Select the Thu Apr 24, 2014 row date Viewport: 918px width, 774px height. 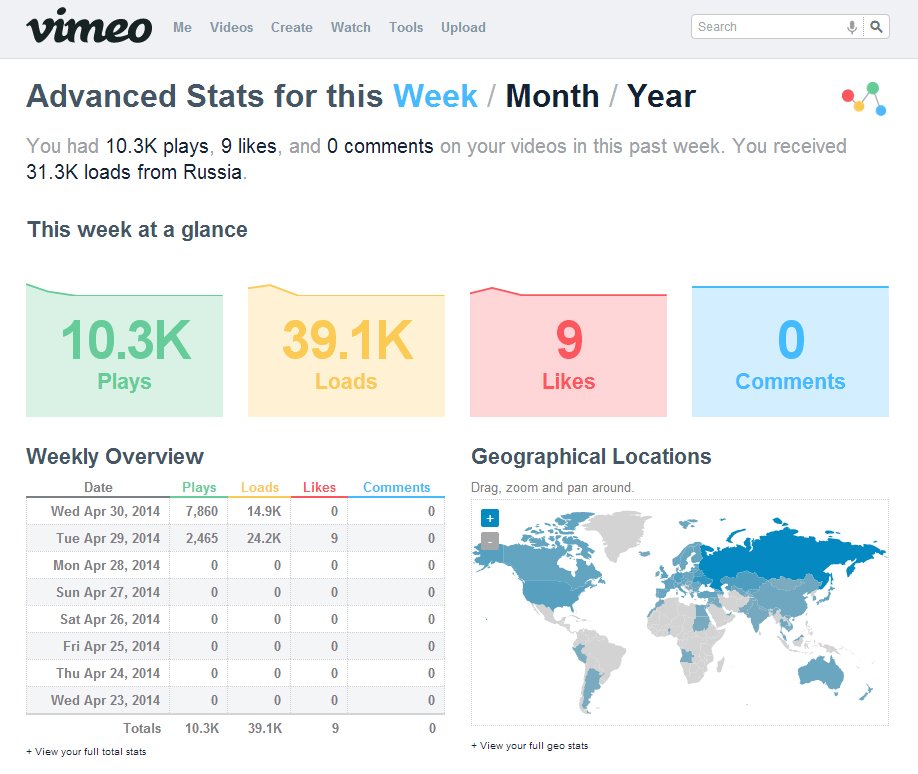tap(108, 673)
